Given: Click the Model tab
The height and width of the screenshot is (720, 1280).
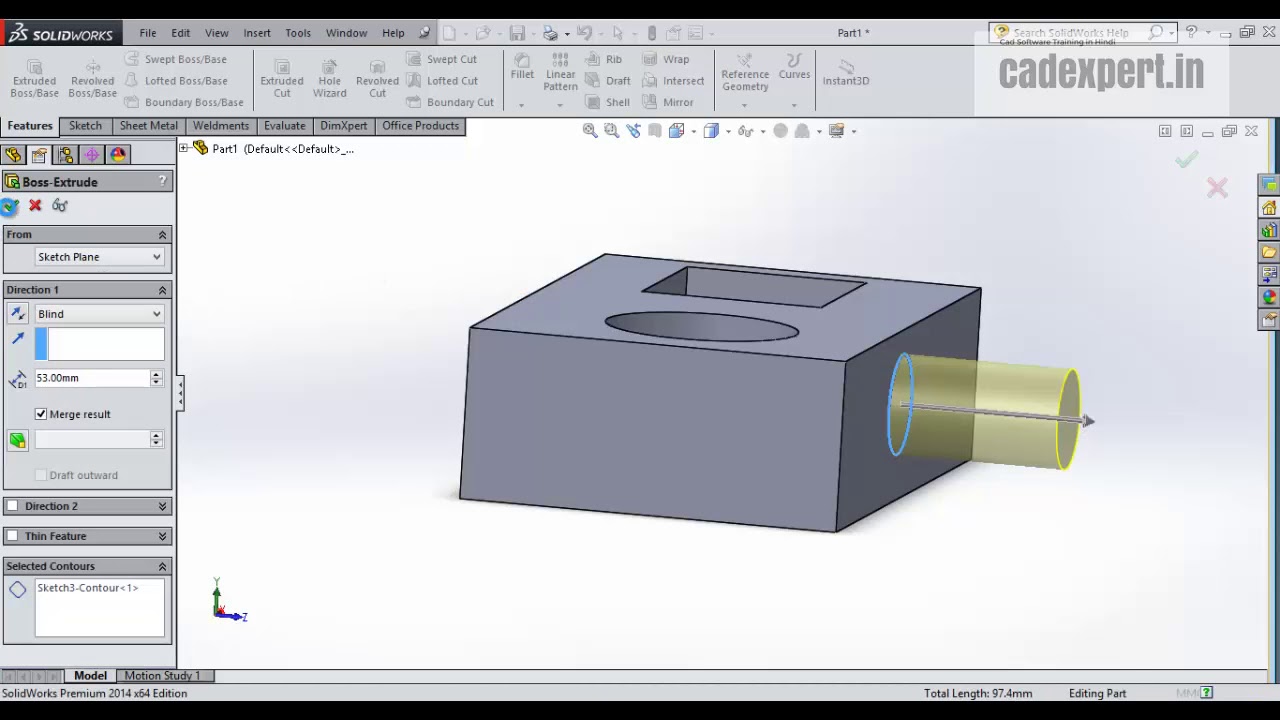Looking at the screenshot, I should click(x=90, y=676).
